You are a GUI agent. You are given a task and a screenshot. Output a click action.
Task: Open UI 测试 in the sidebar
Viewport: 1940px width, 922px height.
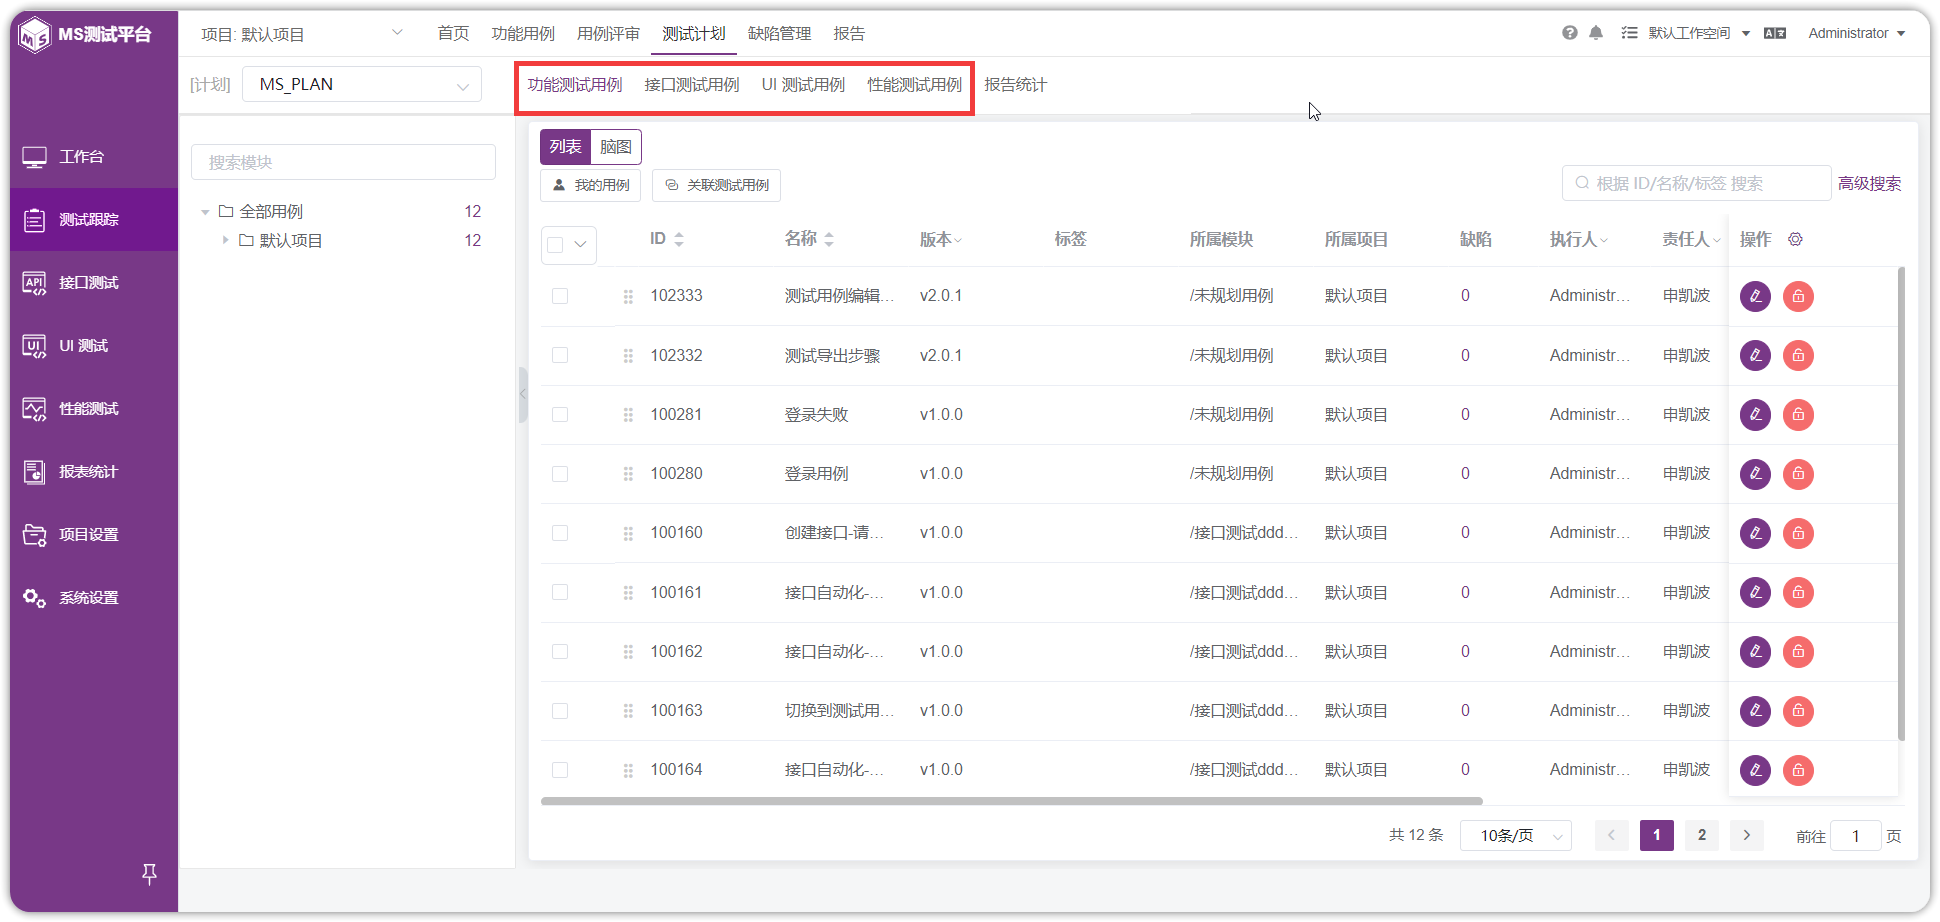(x=94, y=346)
